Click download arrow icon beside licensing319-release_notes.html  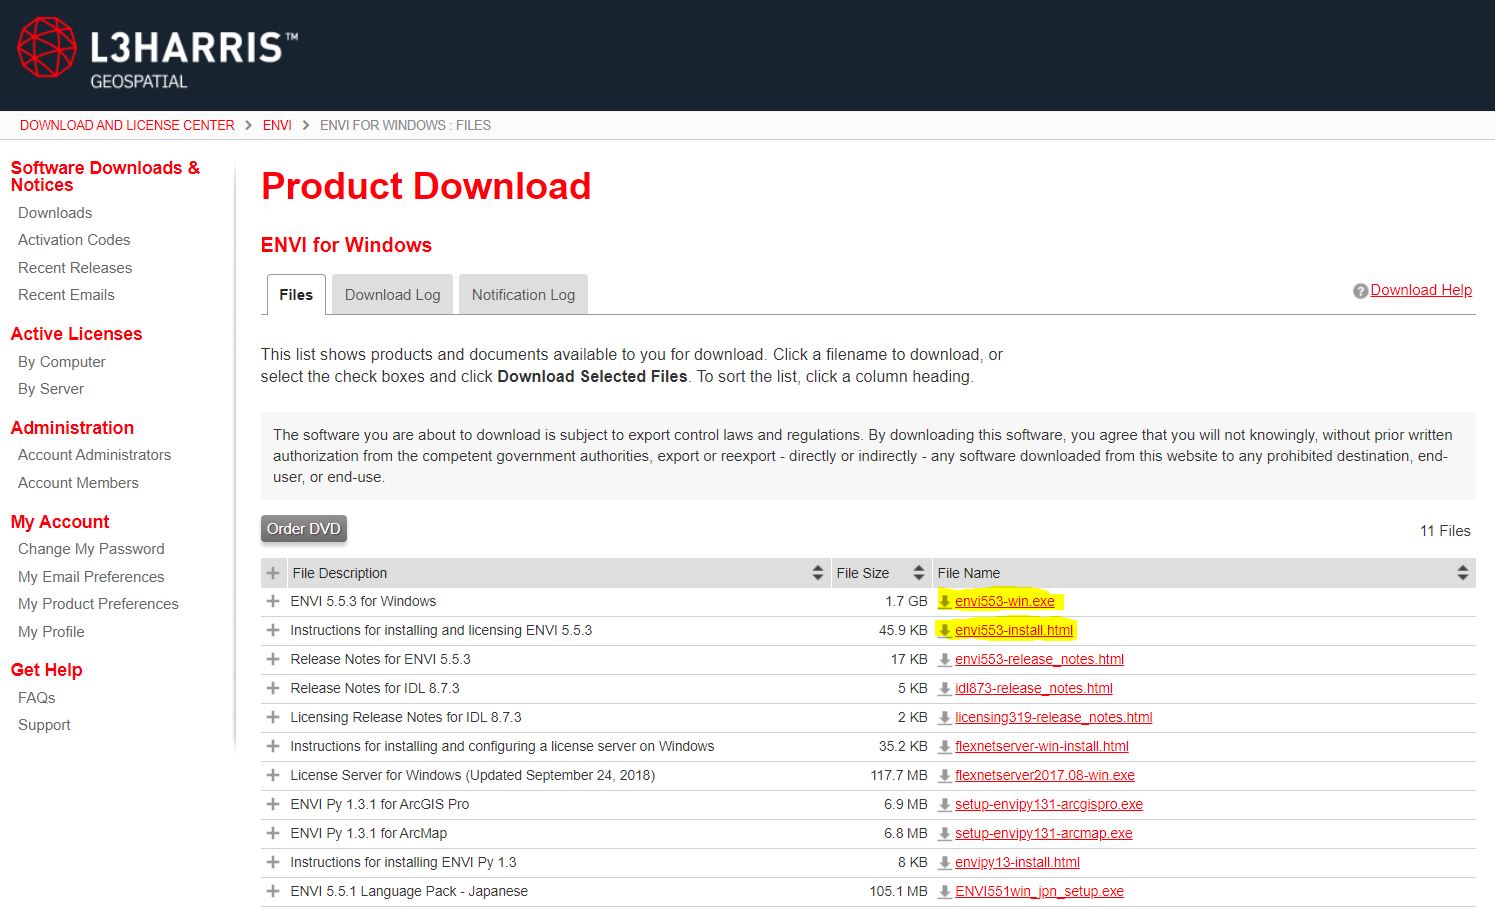(x=944, y=718)
